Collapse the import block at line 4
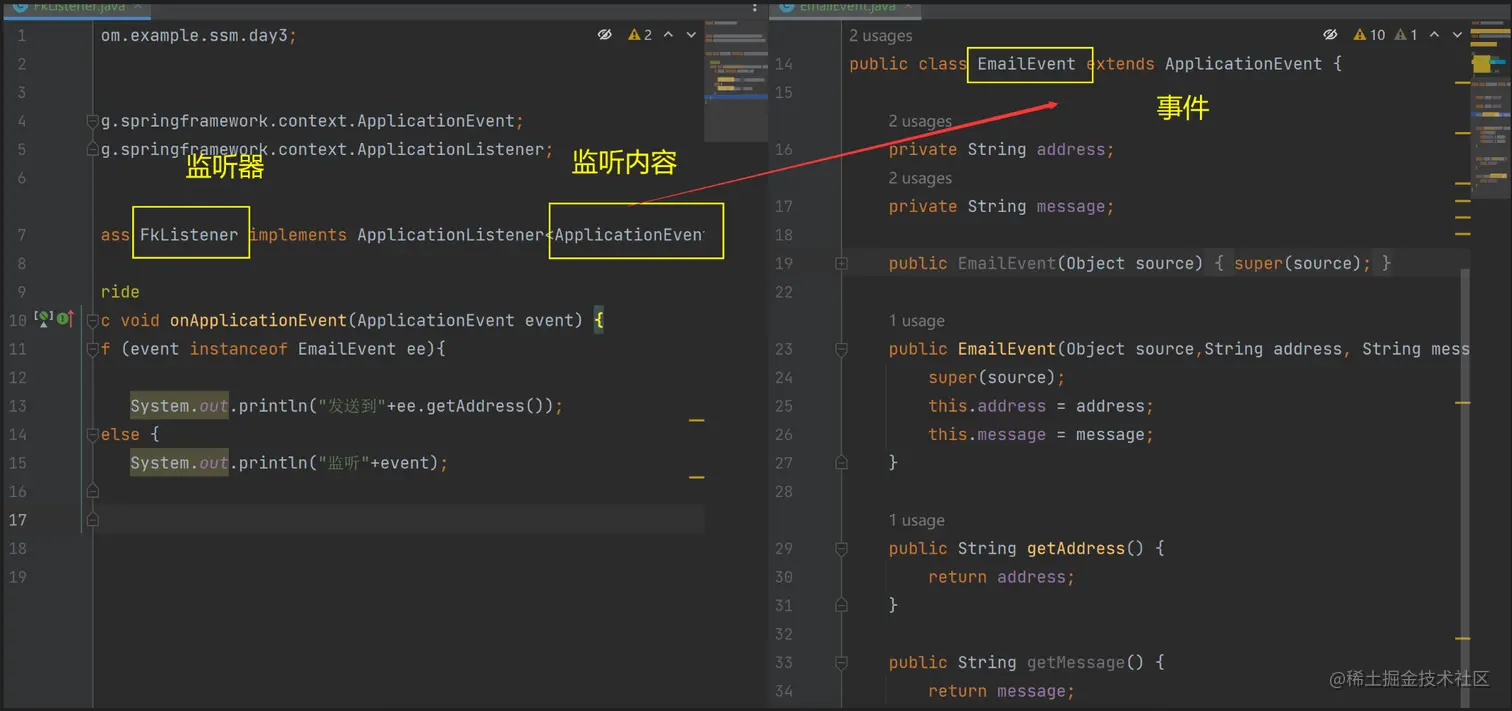 coord(92,121)
